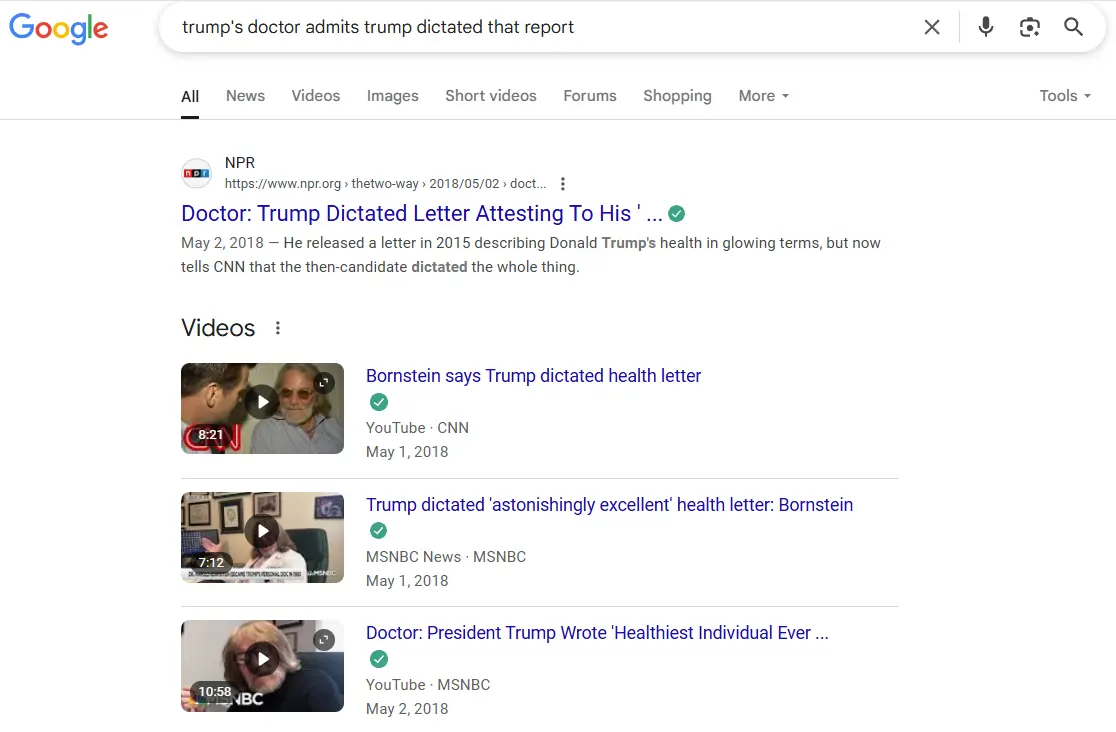1116x732 pixels.
Task: Click 'YouTube · CNN' source text
Action: [417, 428]
